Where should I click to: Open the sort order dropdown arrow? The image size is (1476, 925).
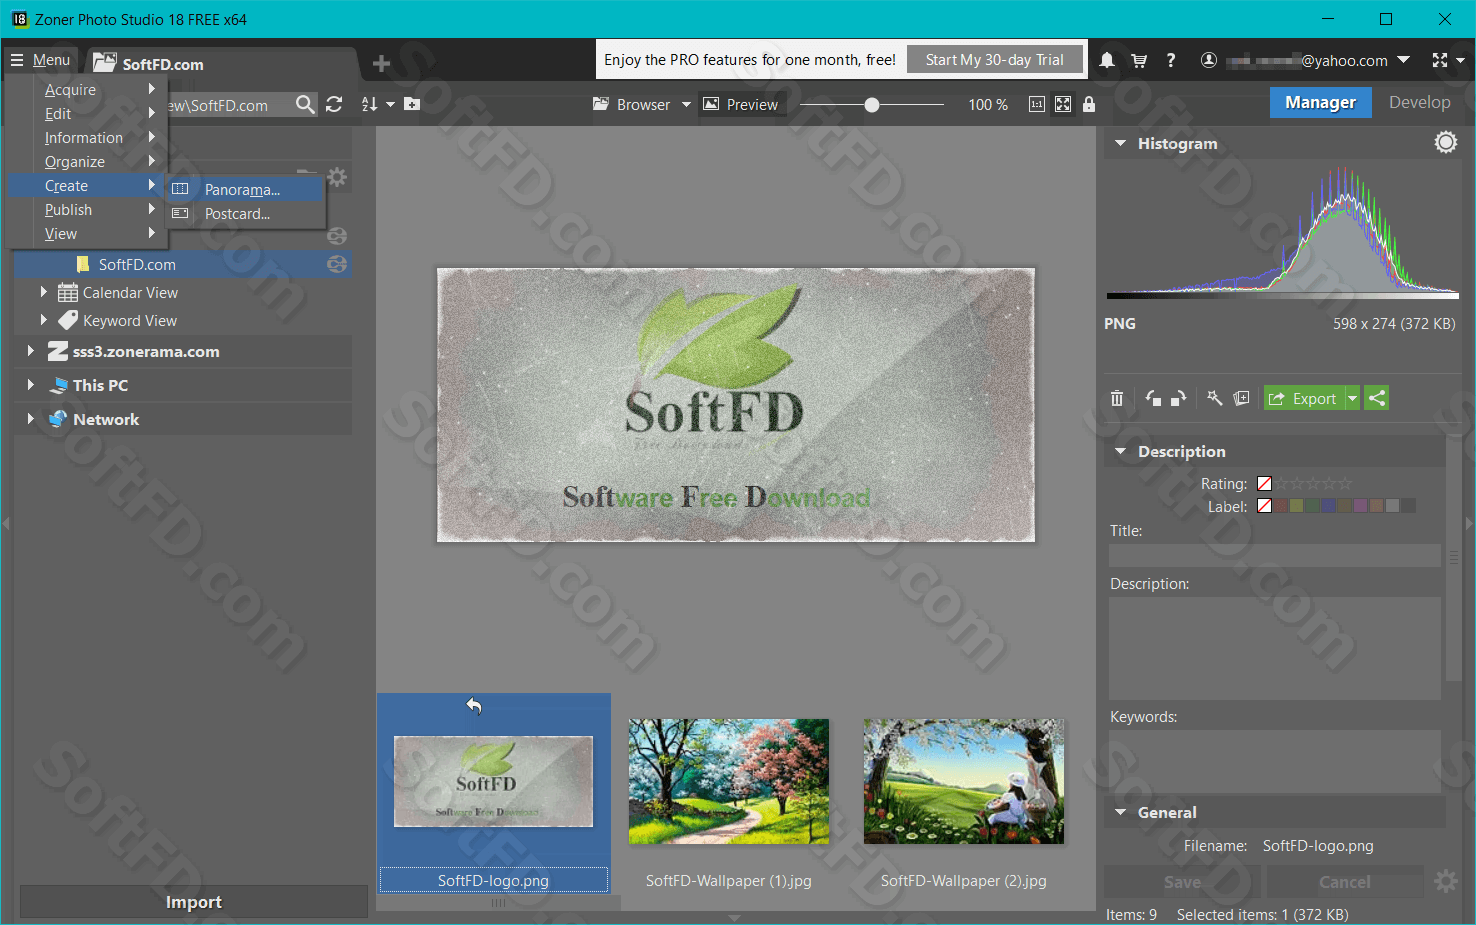pos(390,104)
